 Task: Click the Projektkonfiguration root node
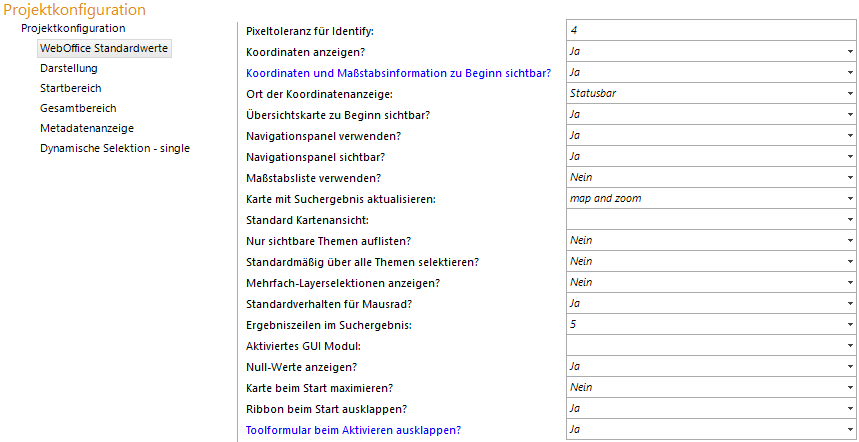click(x=73, y=28)
